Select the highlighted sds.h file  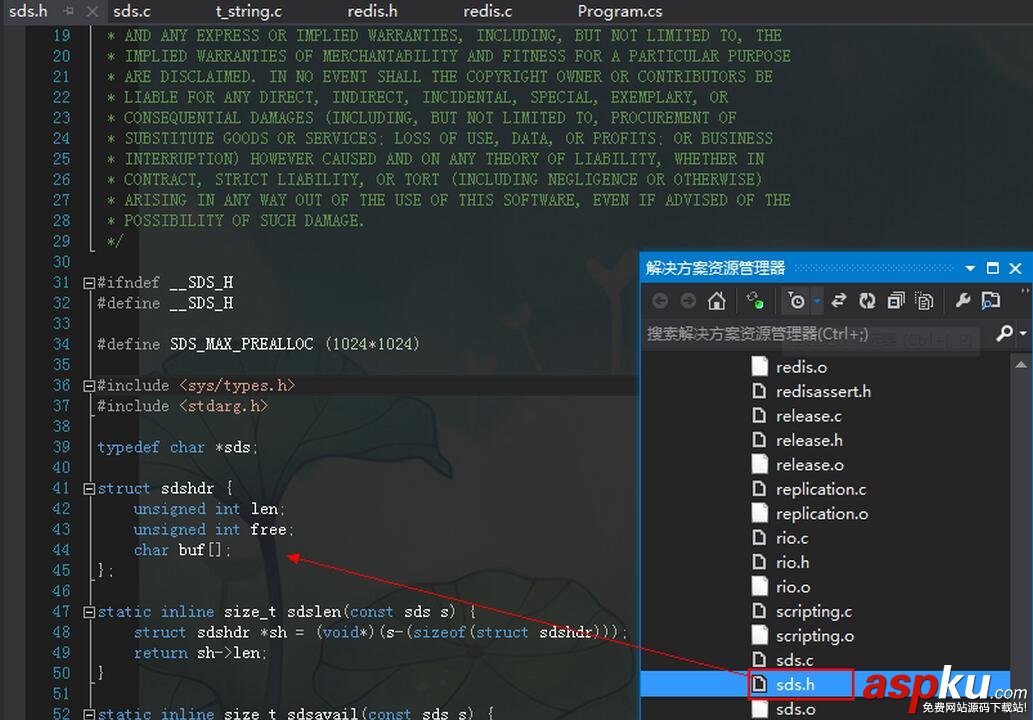795,684
